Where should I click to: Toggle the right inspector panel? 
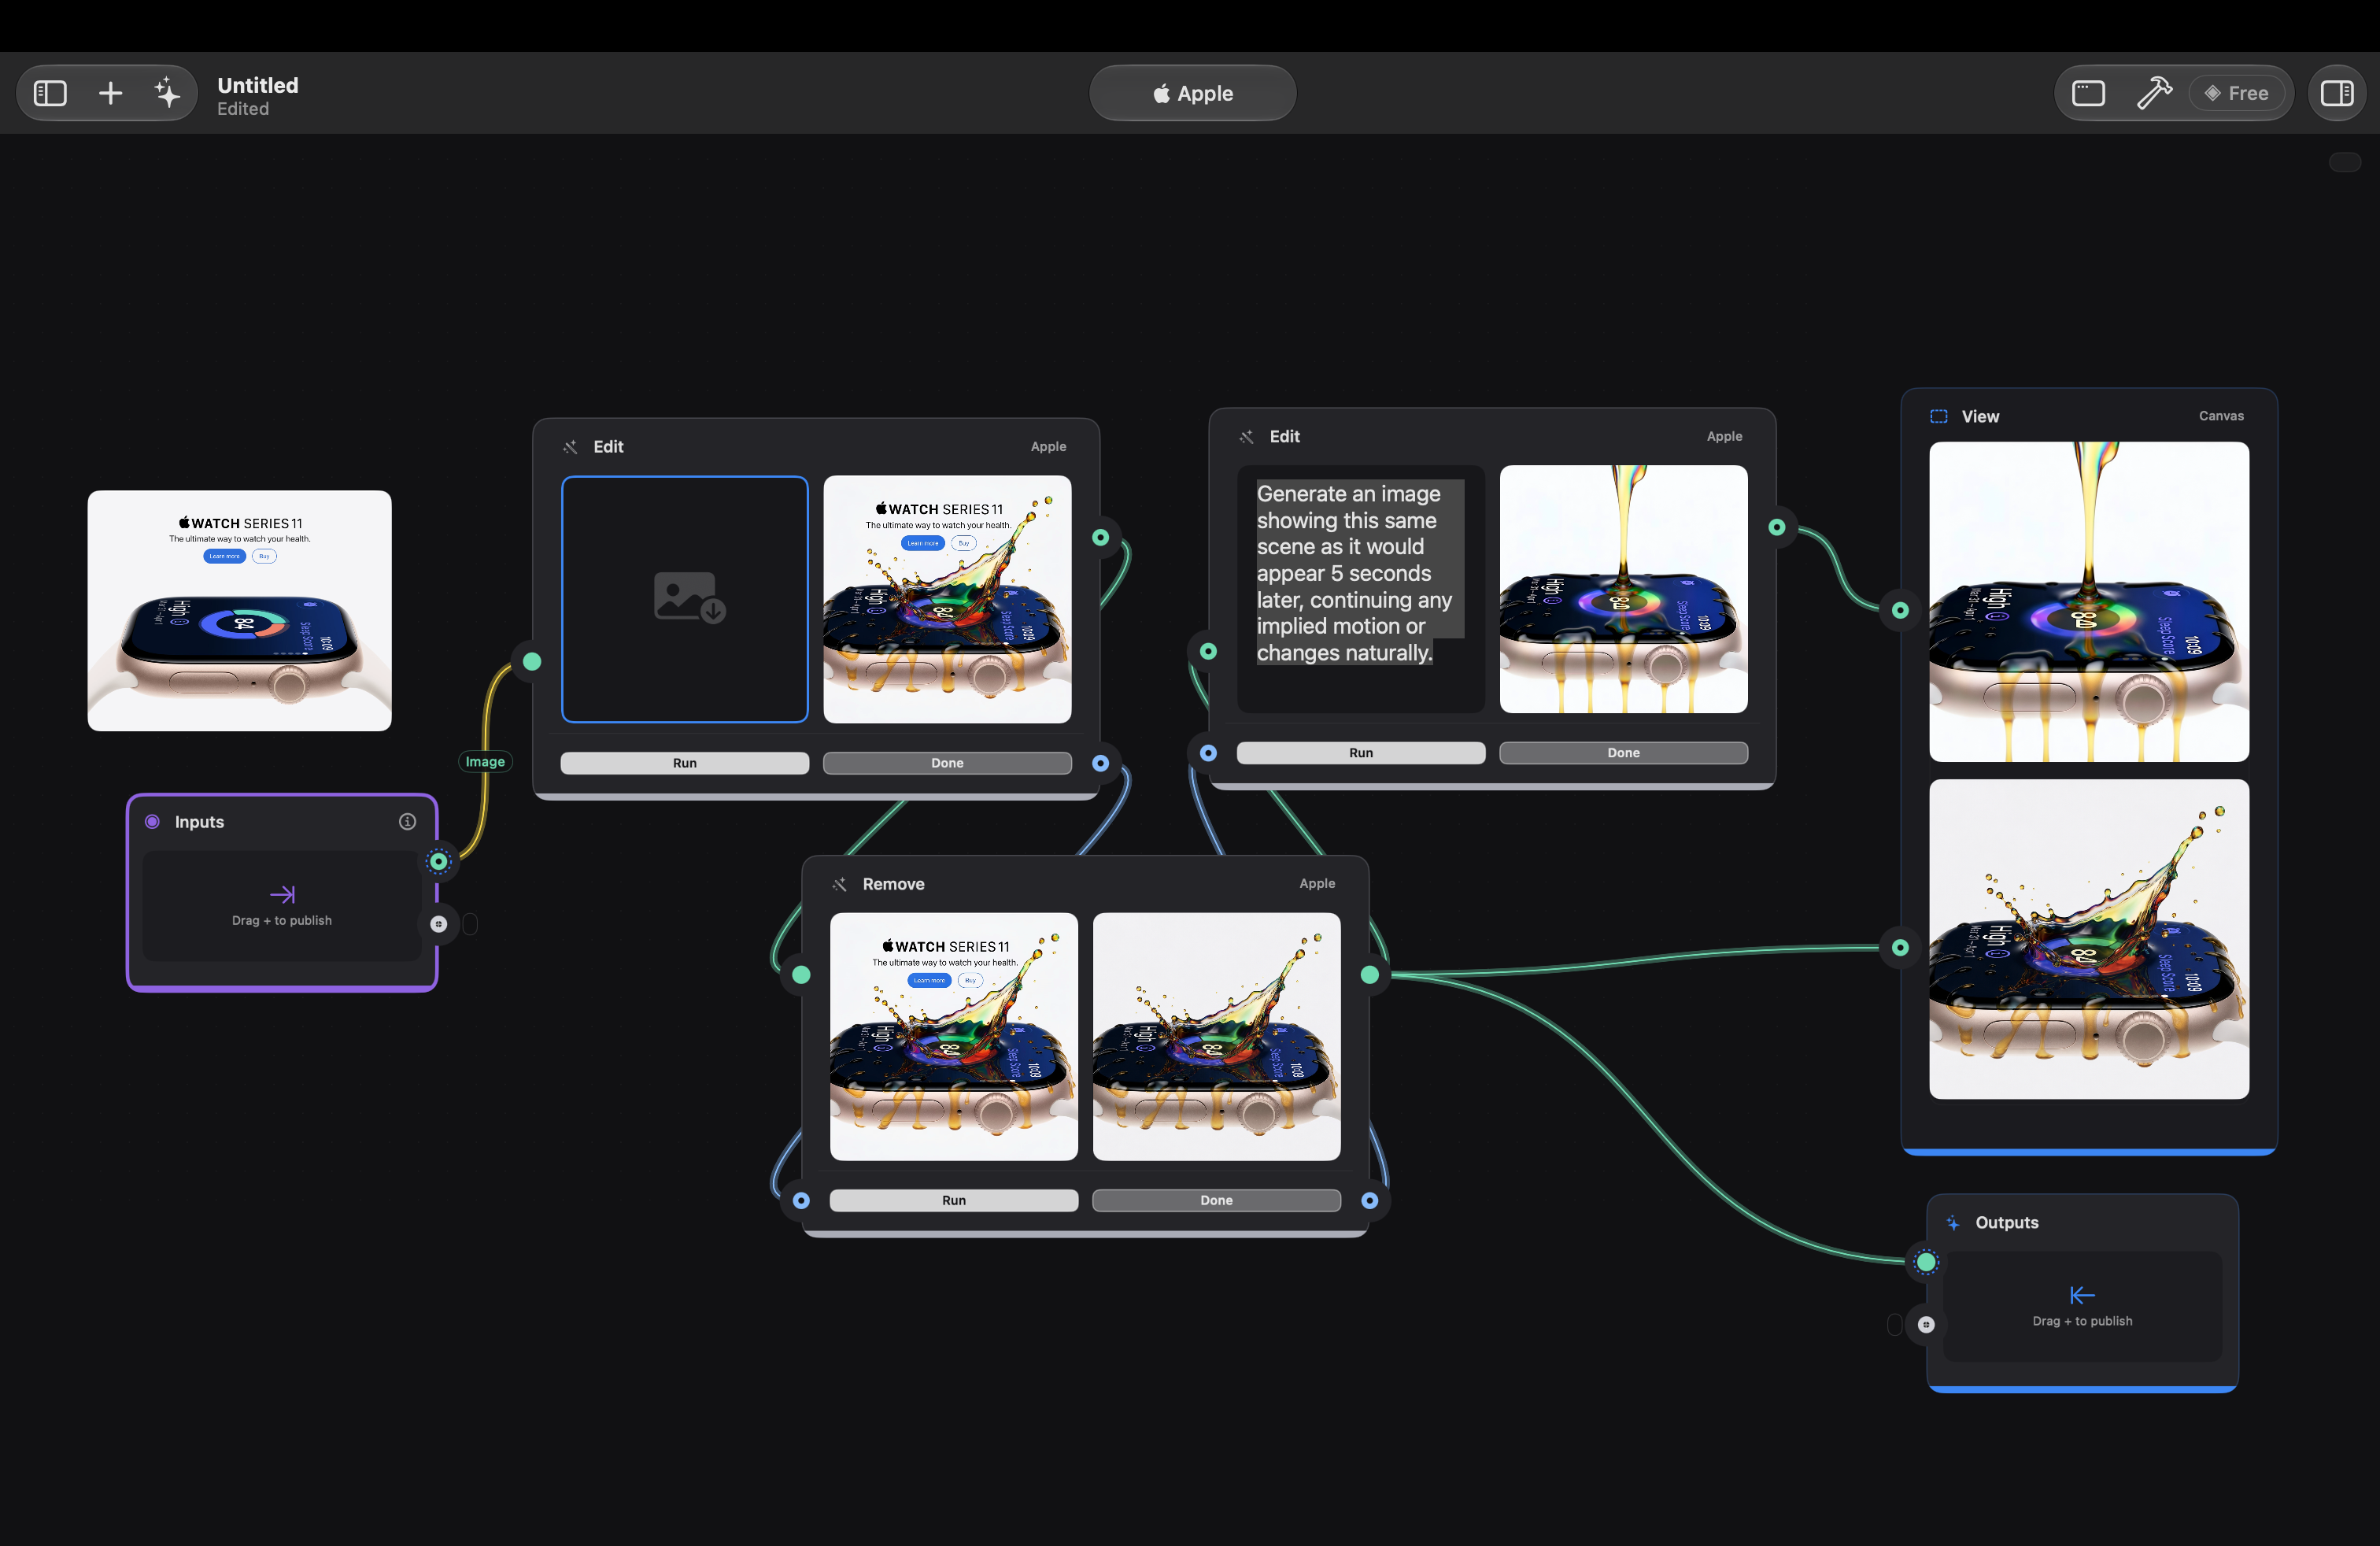coord(2337,93)
